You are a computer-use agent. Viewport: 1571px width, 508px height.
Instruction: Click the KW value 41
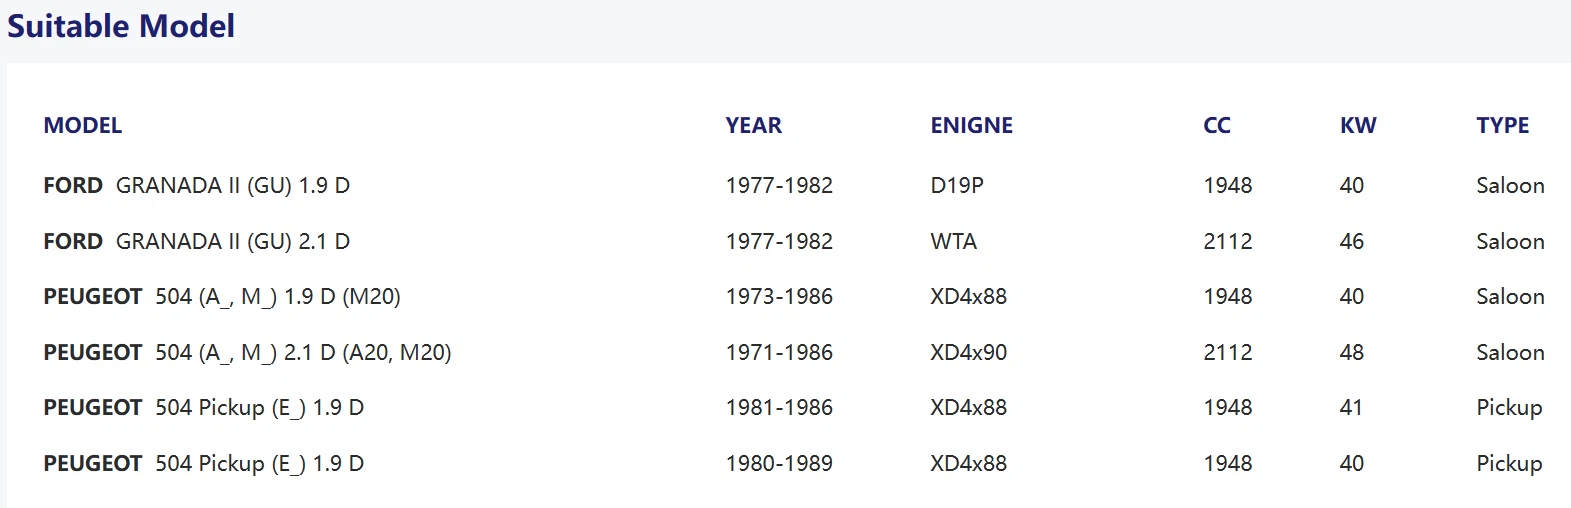tap(1351, 408)
